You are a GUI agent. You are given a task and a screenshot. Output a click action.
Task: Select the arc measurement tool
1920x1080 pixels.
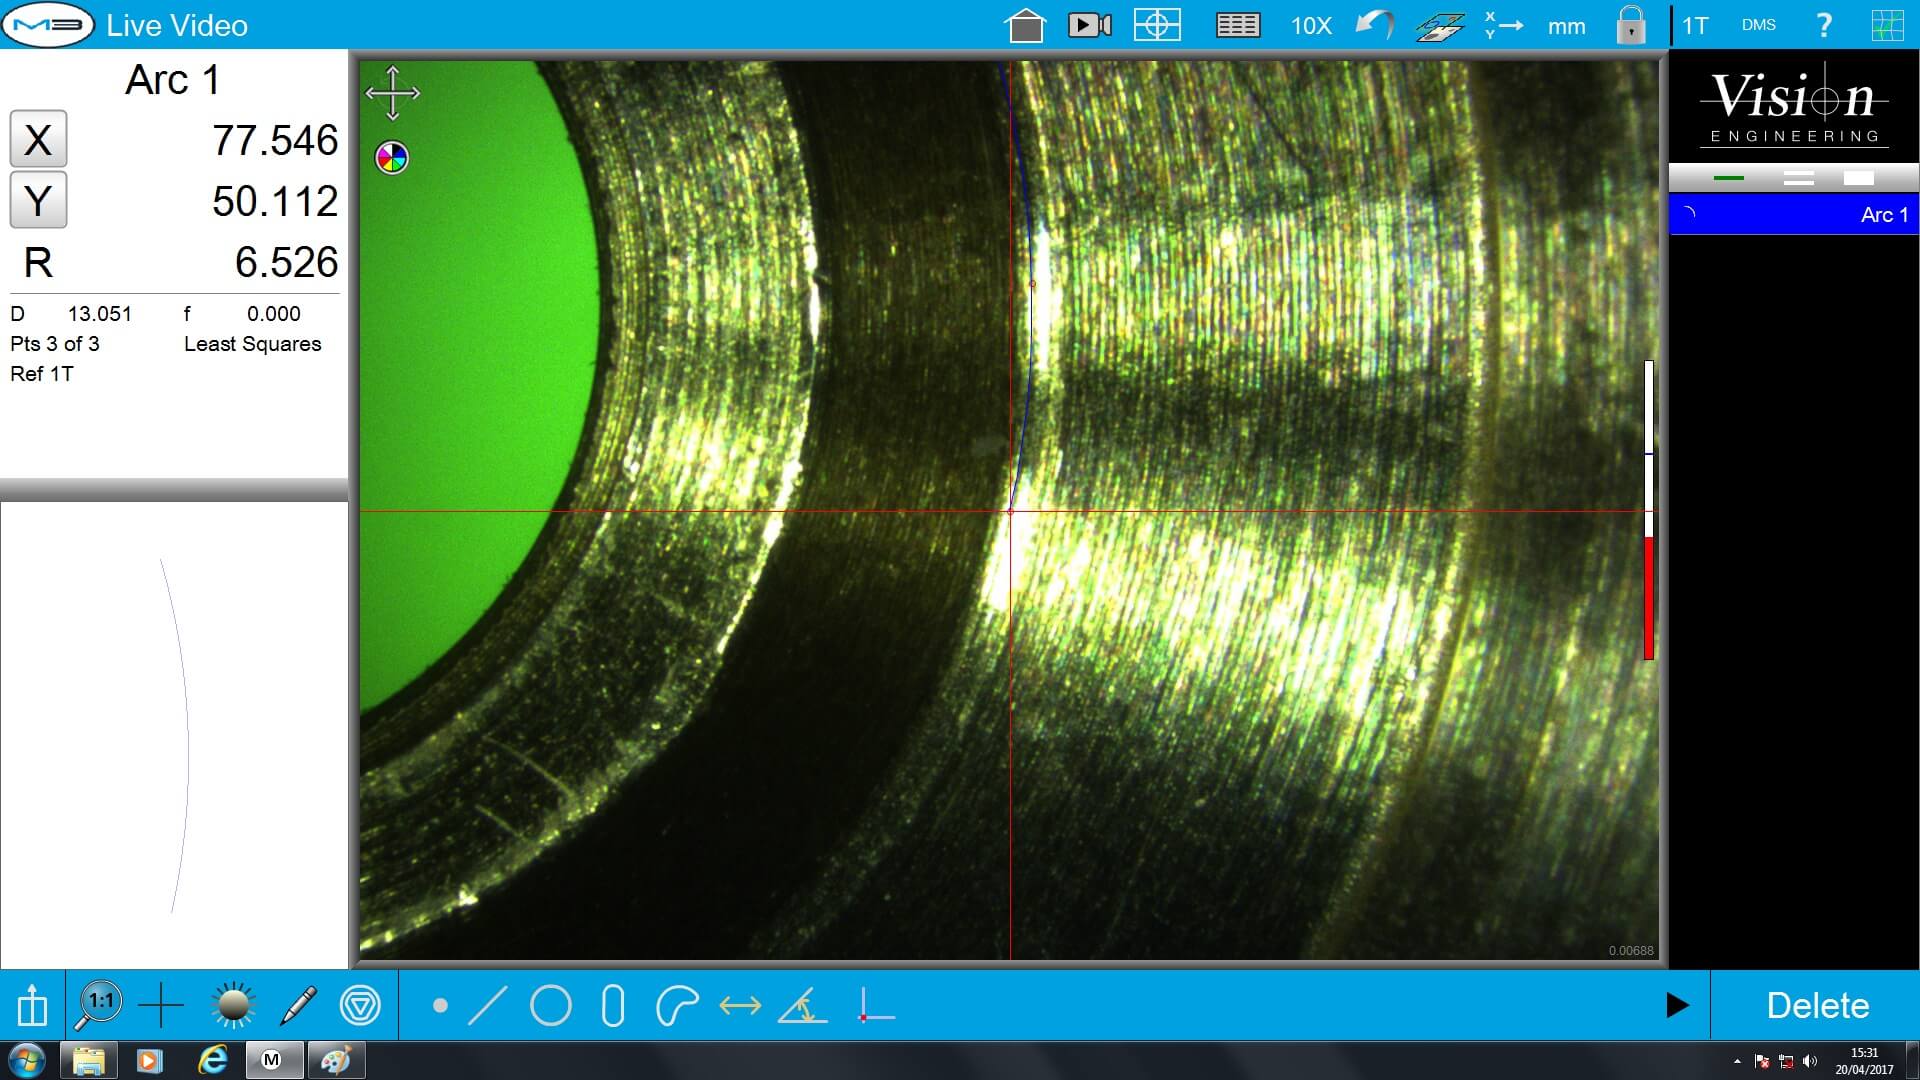click(x=679, y=1007)
